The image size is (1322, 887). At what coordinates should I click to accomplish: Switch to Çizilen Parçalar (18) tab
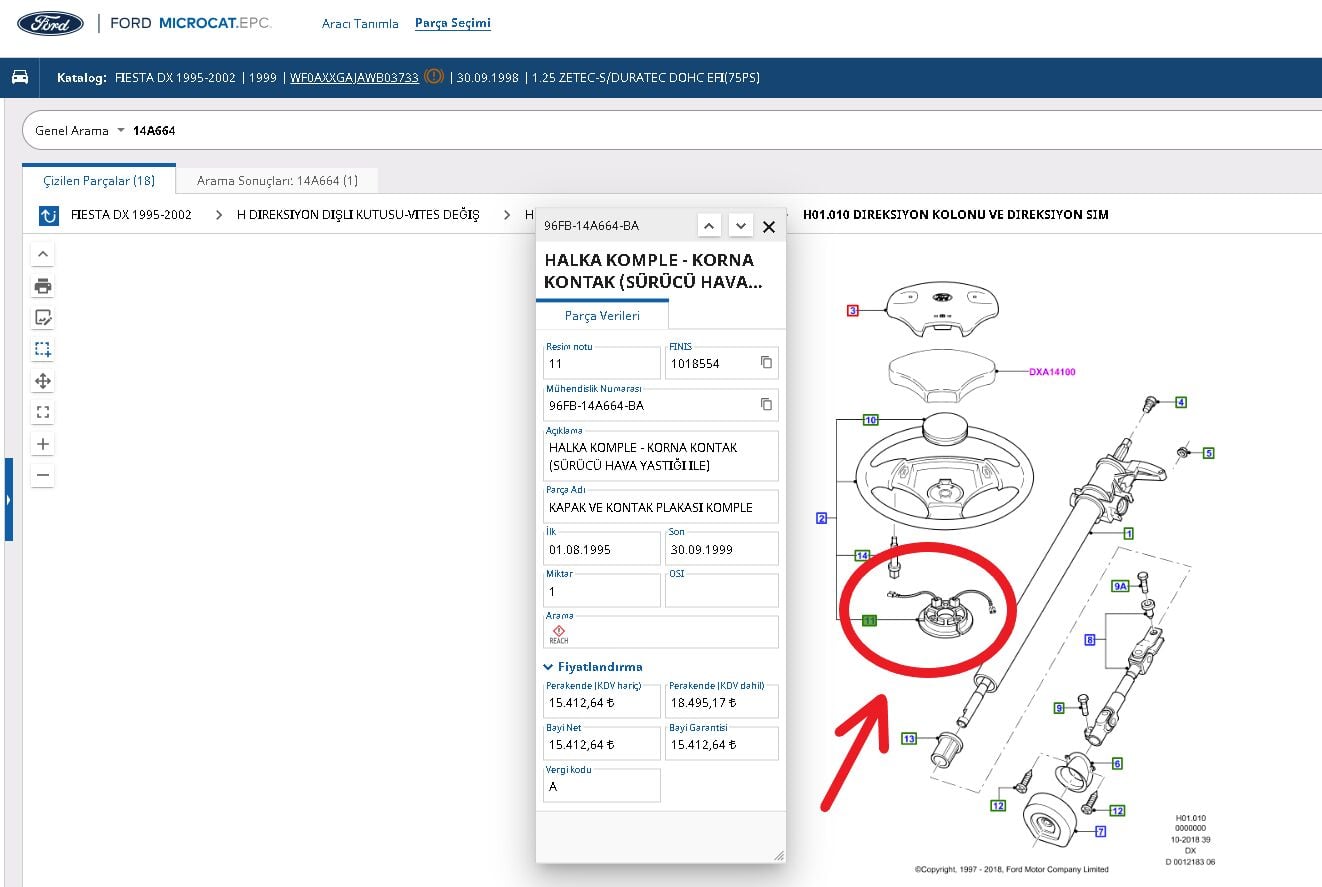[99, 180]
